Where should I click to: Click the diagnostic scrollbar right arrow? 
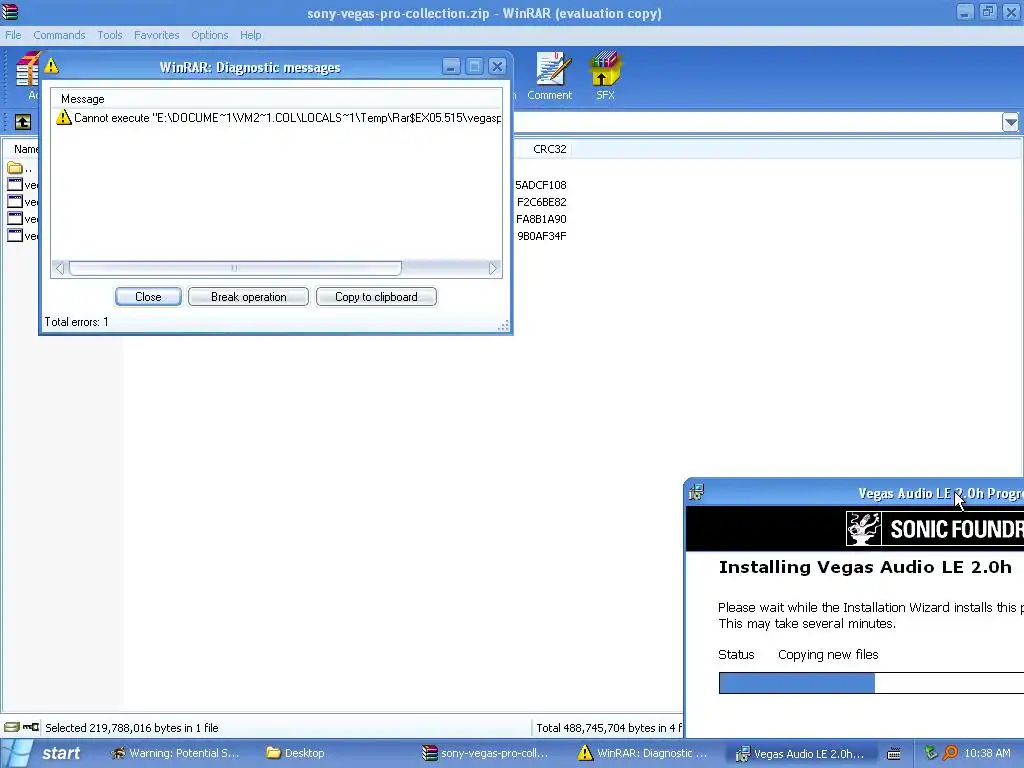[492, 268]
